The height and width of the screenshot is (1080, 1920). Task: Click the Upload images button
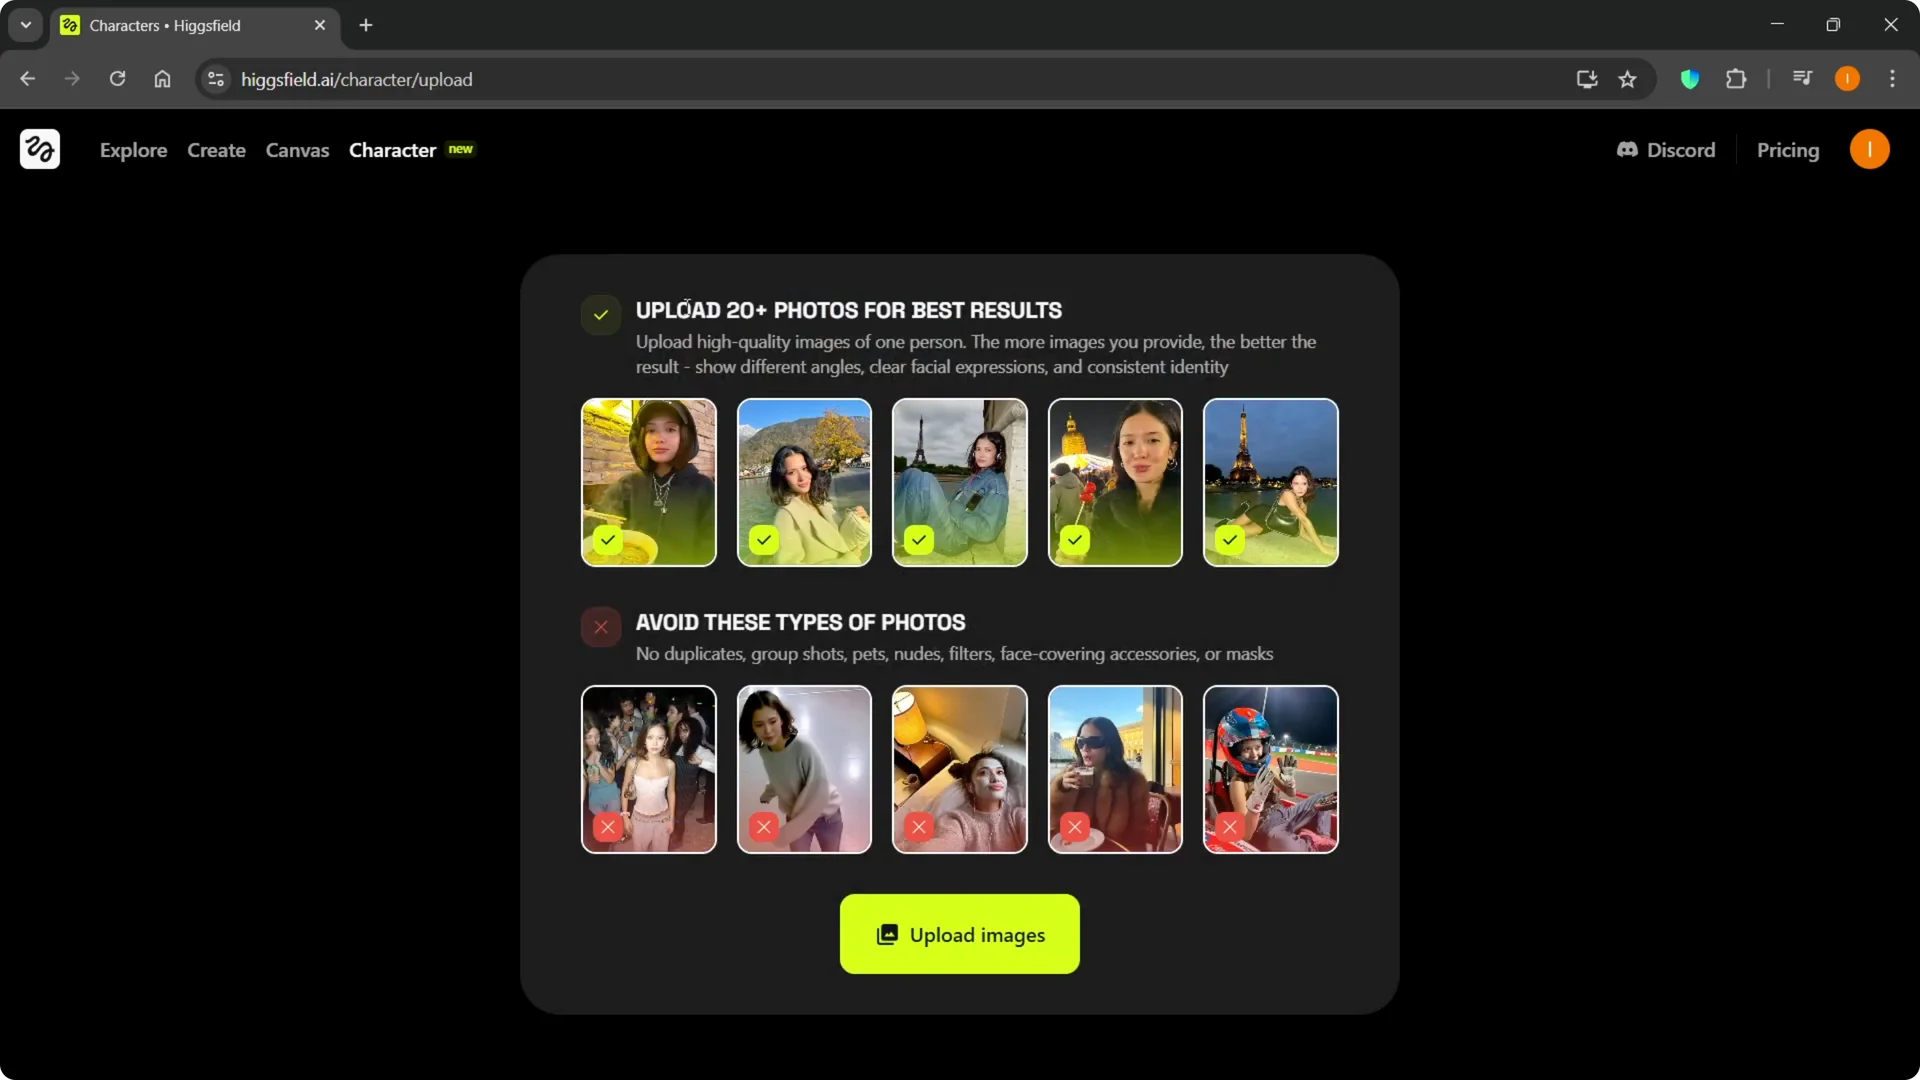958,934
